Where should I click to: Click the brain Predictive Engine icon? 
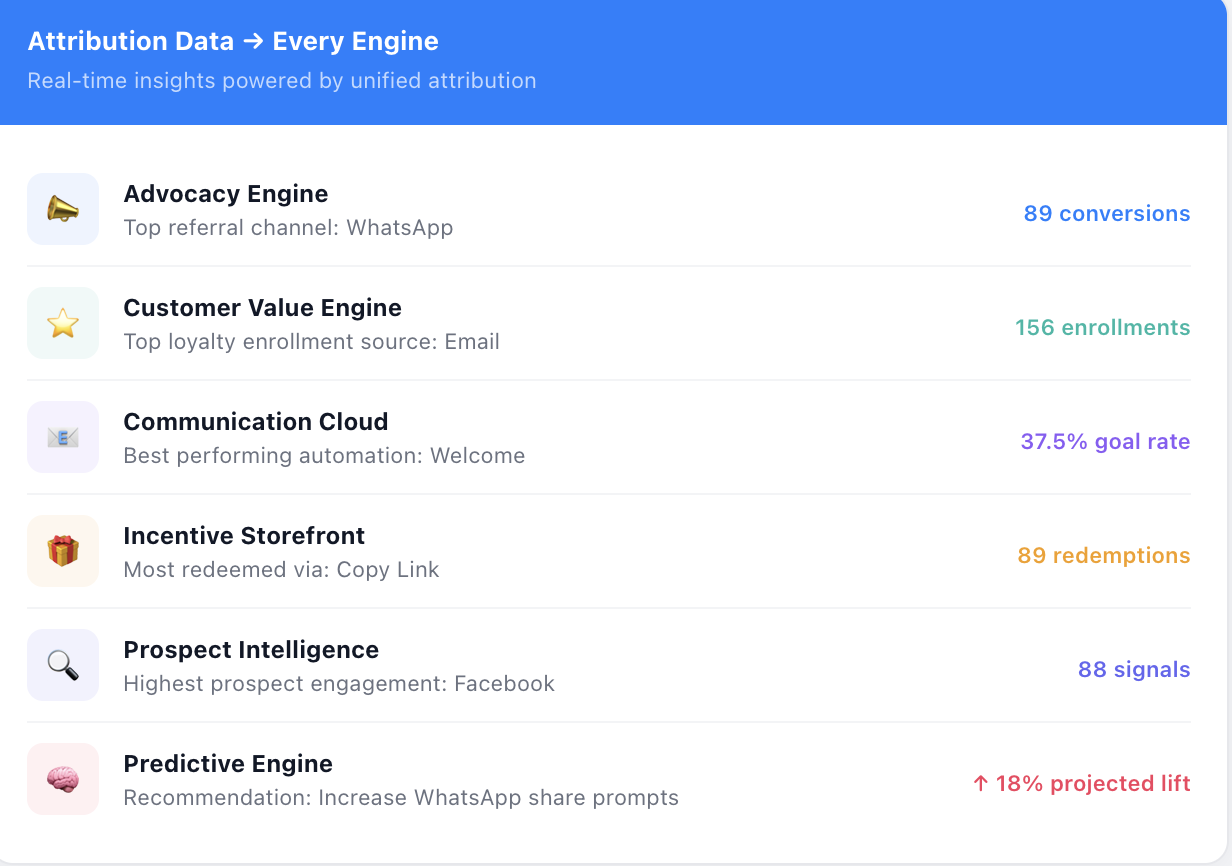coord(63,779)
